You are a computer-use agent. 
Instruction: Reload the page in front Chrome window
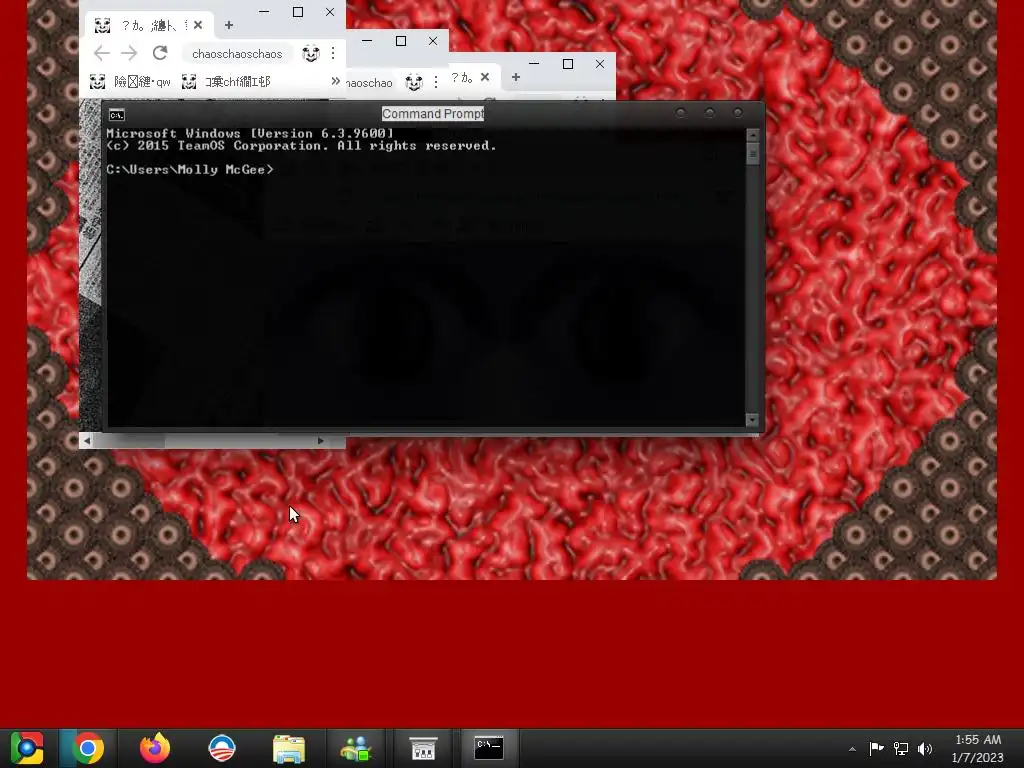pyautogui.click(x=160, y=53)
